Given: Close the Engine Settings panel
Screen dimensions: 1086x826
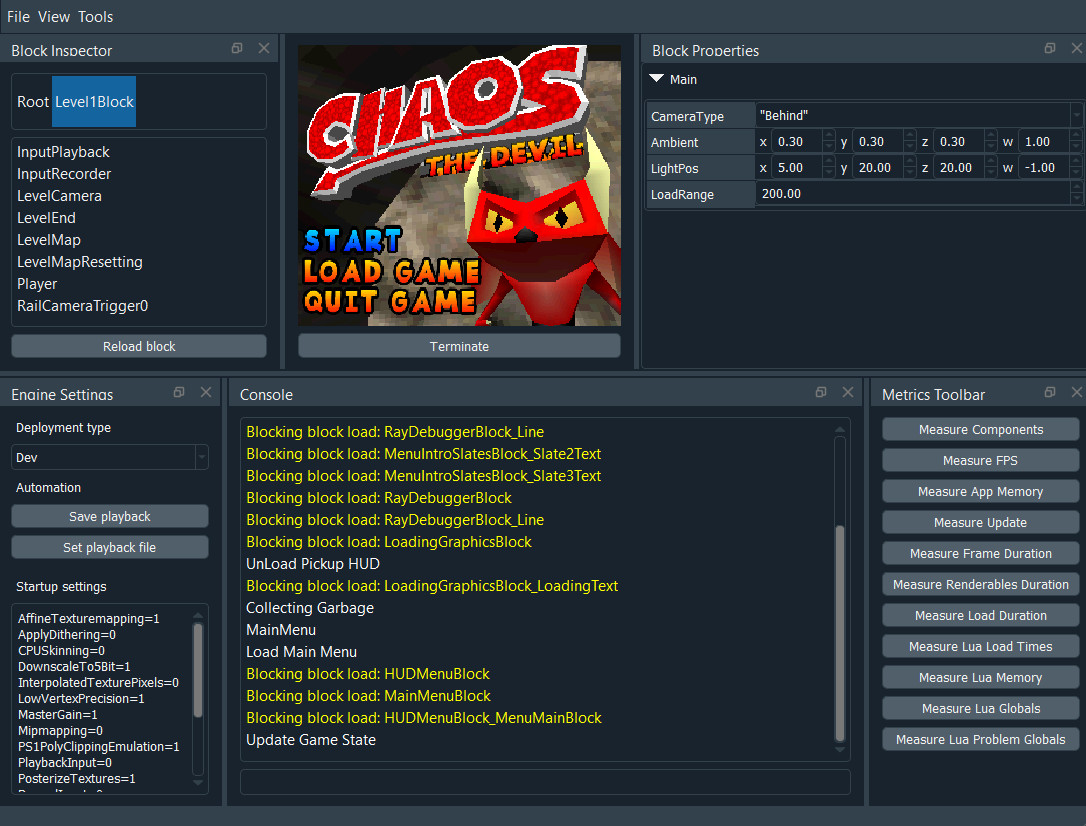Looking at the screenshot, I should (206, 393).
